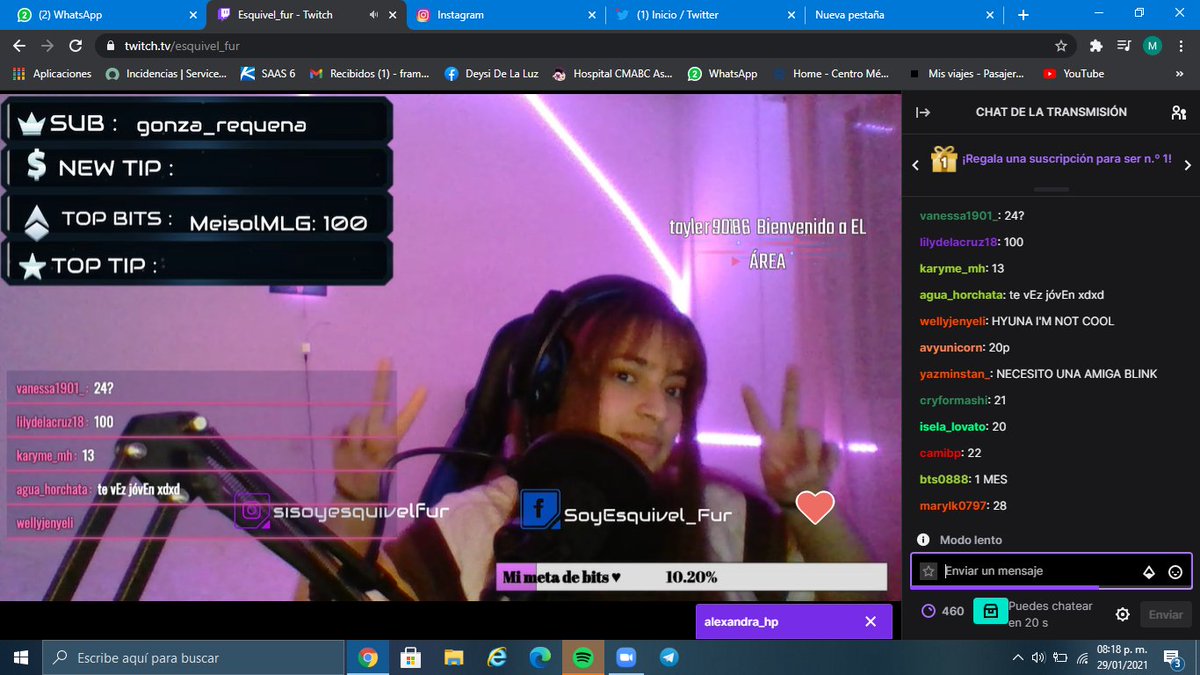Click the twitch.tv address bar
1200x675 pixels.
coord(583,46)
